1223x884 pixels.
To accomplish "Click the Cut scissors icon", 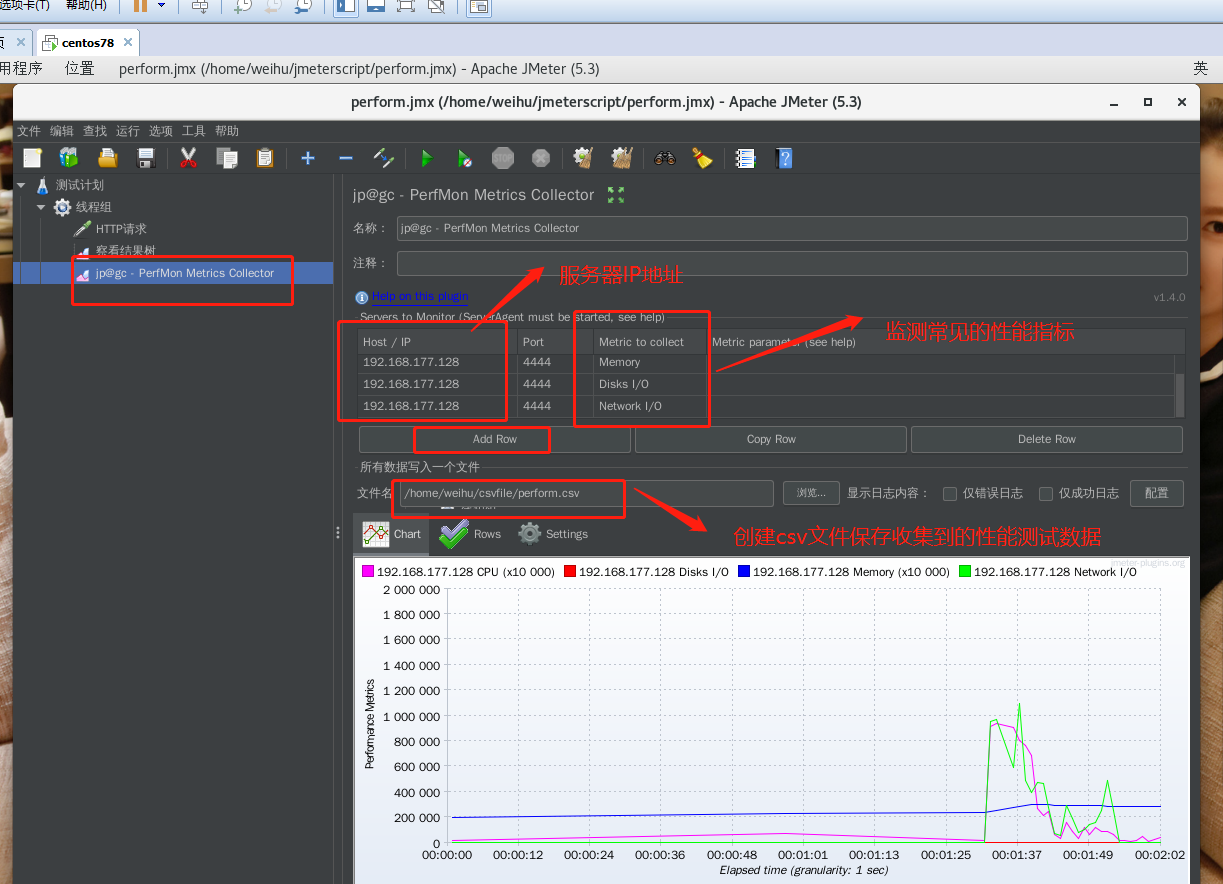I will tap(188, 158).
